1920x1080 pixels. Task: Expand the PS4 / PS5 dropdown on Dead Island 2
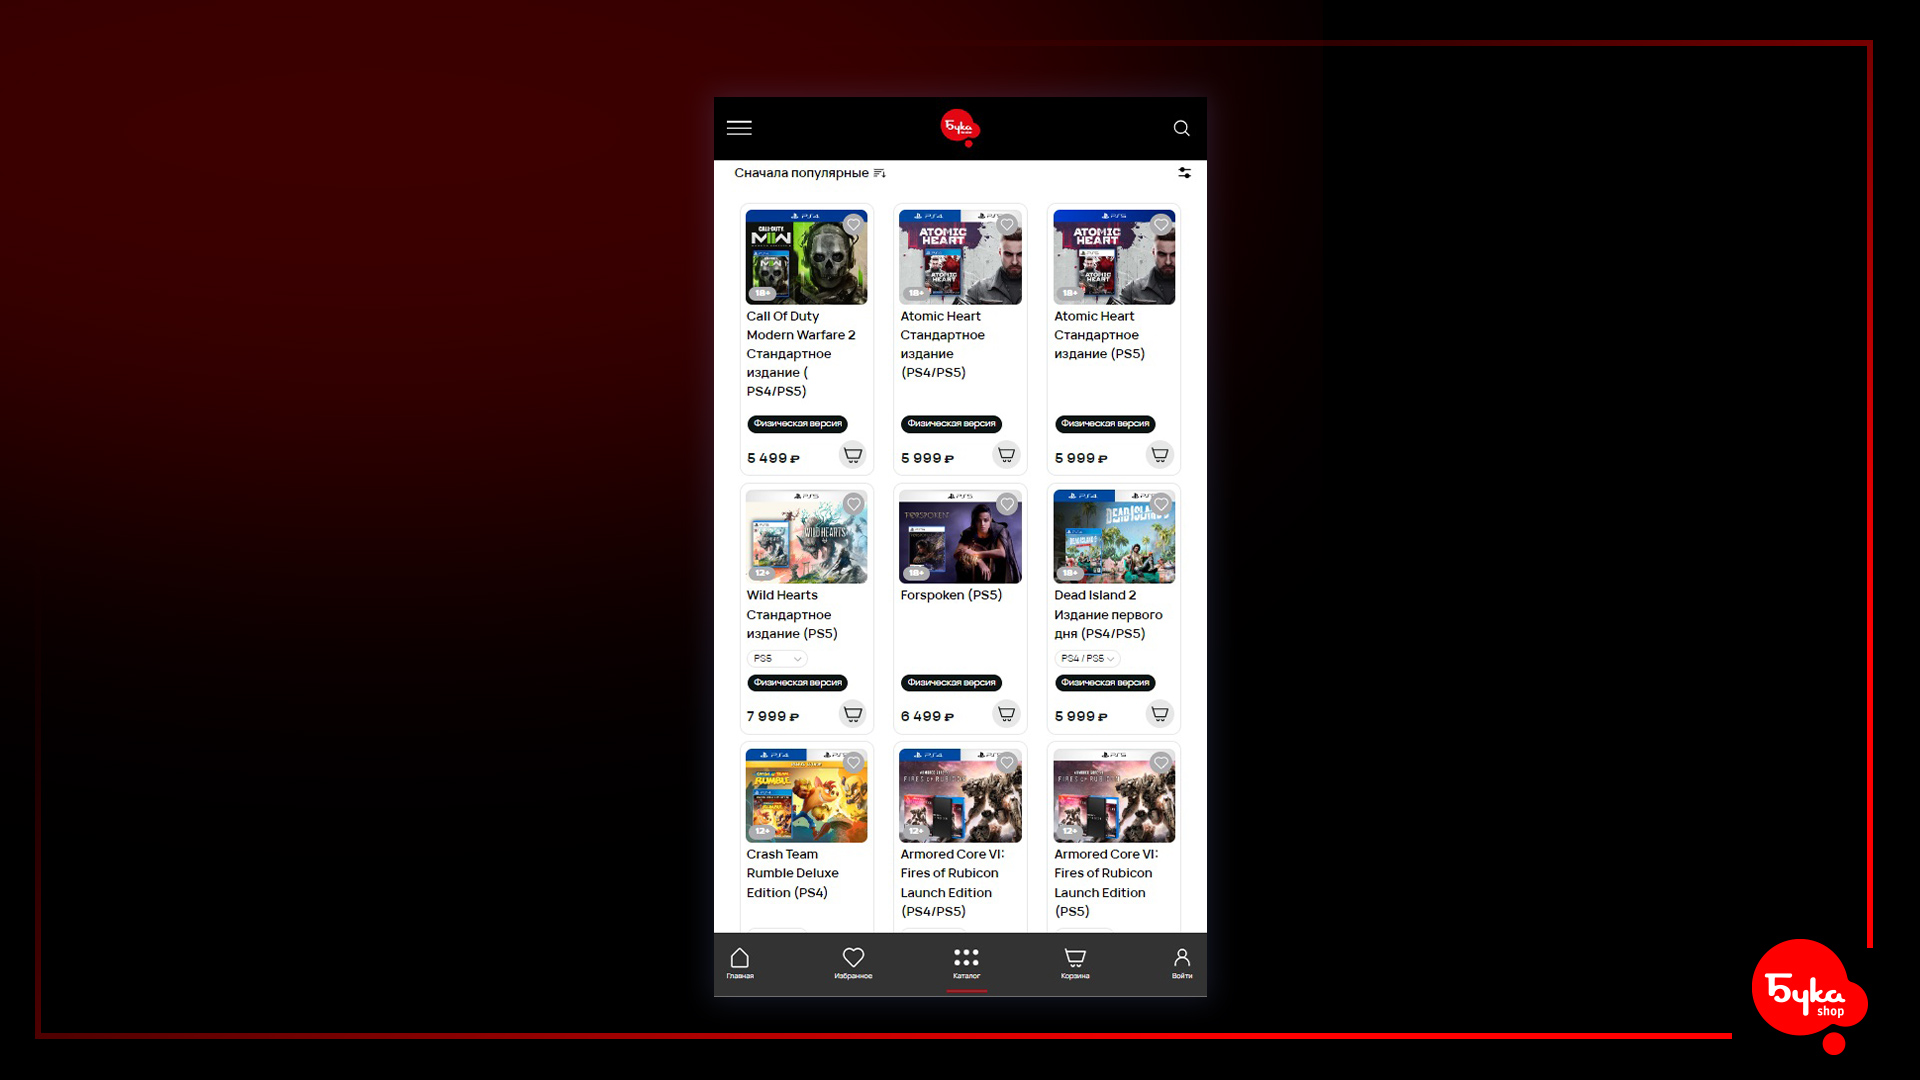point(1087,659)
